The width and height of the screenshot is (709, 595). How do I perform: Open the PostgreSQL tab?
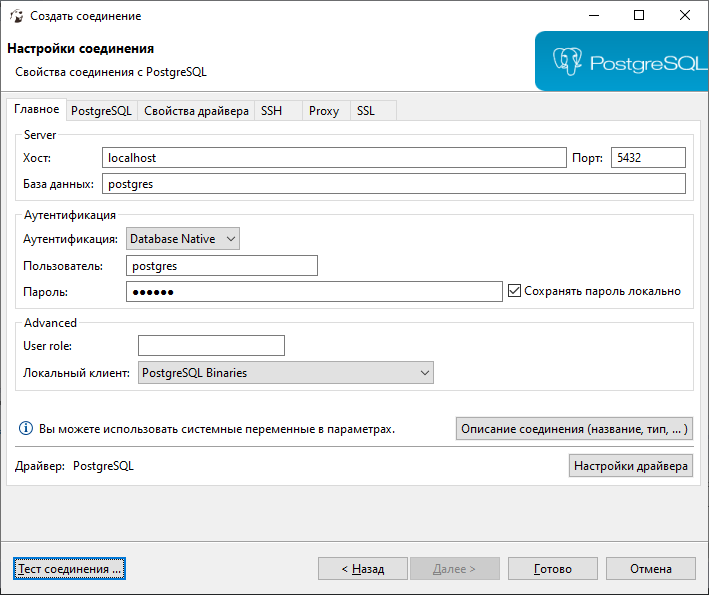[x=101, y=111]
